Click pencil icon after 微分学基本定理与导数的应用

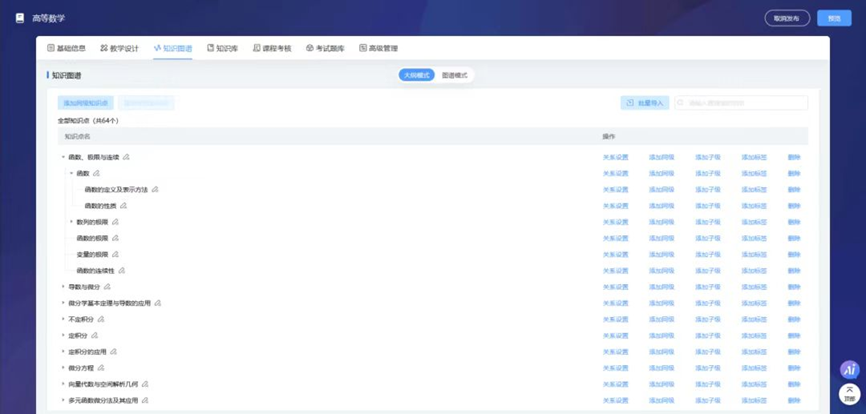tap(158, 303)
